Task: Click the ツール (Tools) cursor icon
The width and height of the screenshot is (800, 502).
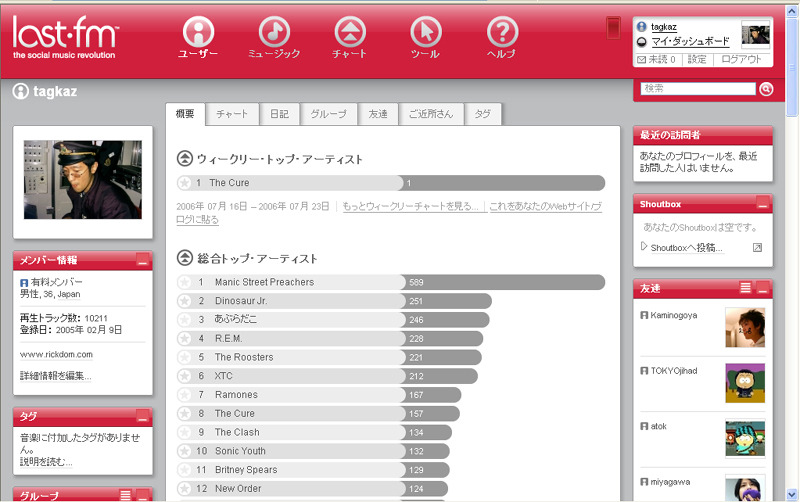Action: [x=425, y=32]
